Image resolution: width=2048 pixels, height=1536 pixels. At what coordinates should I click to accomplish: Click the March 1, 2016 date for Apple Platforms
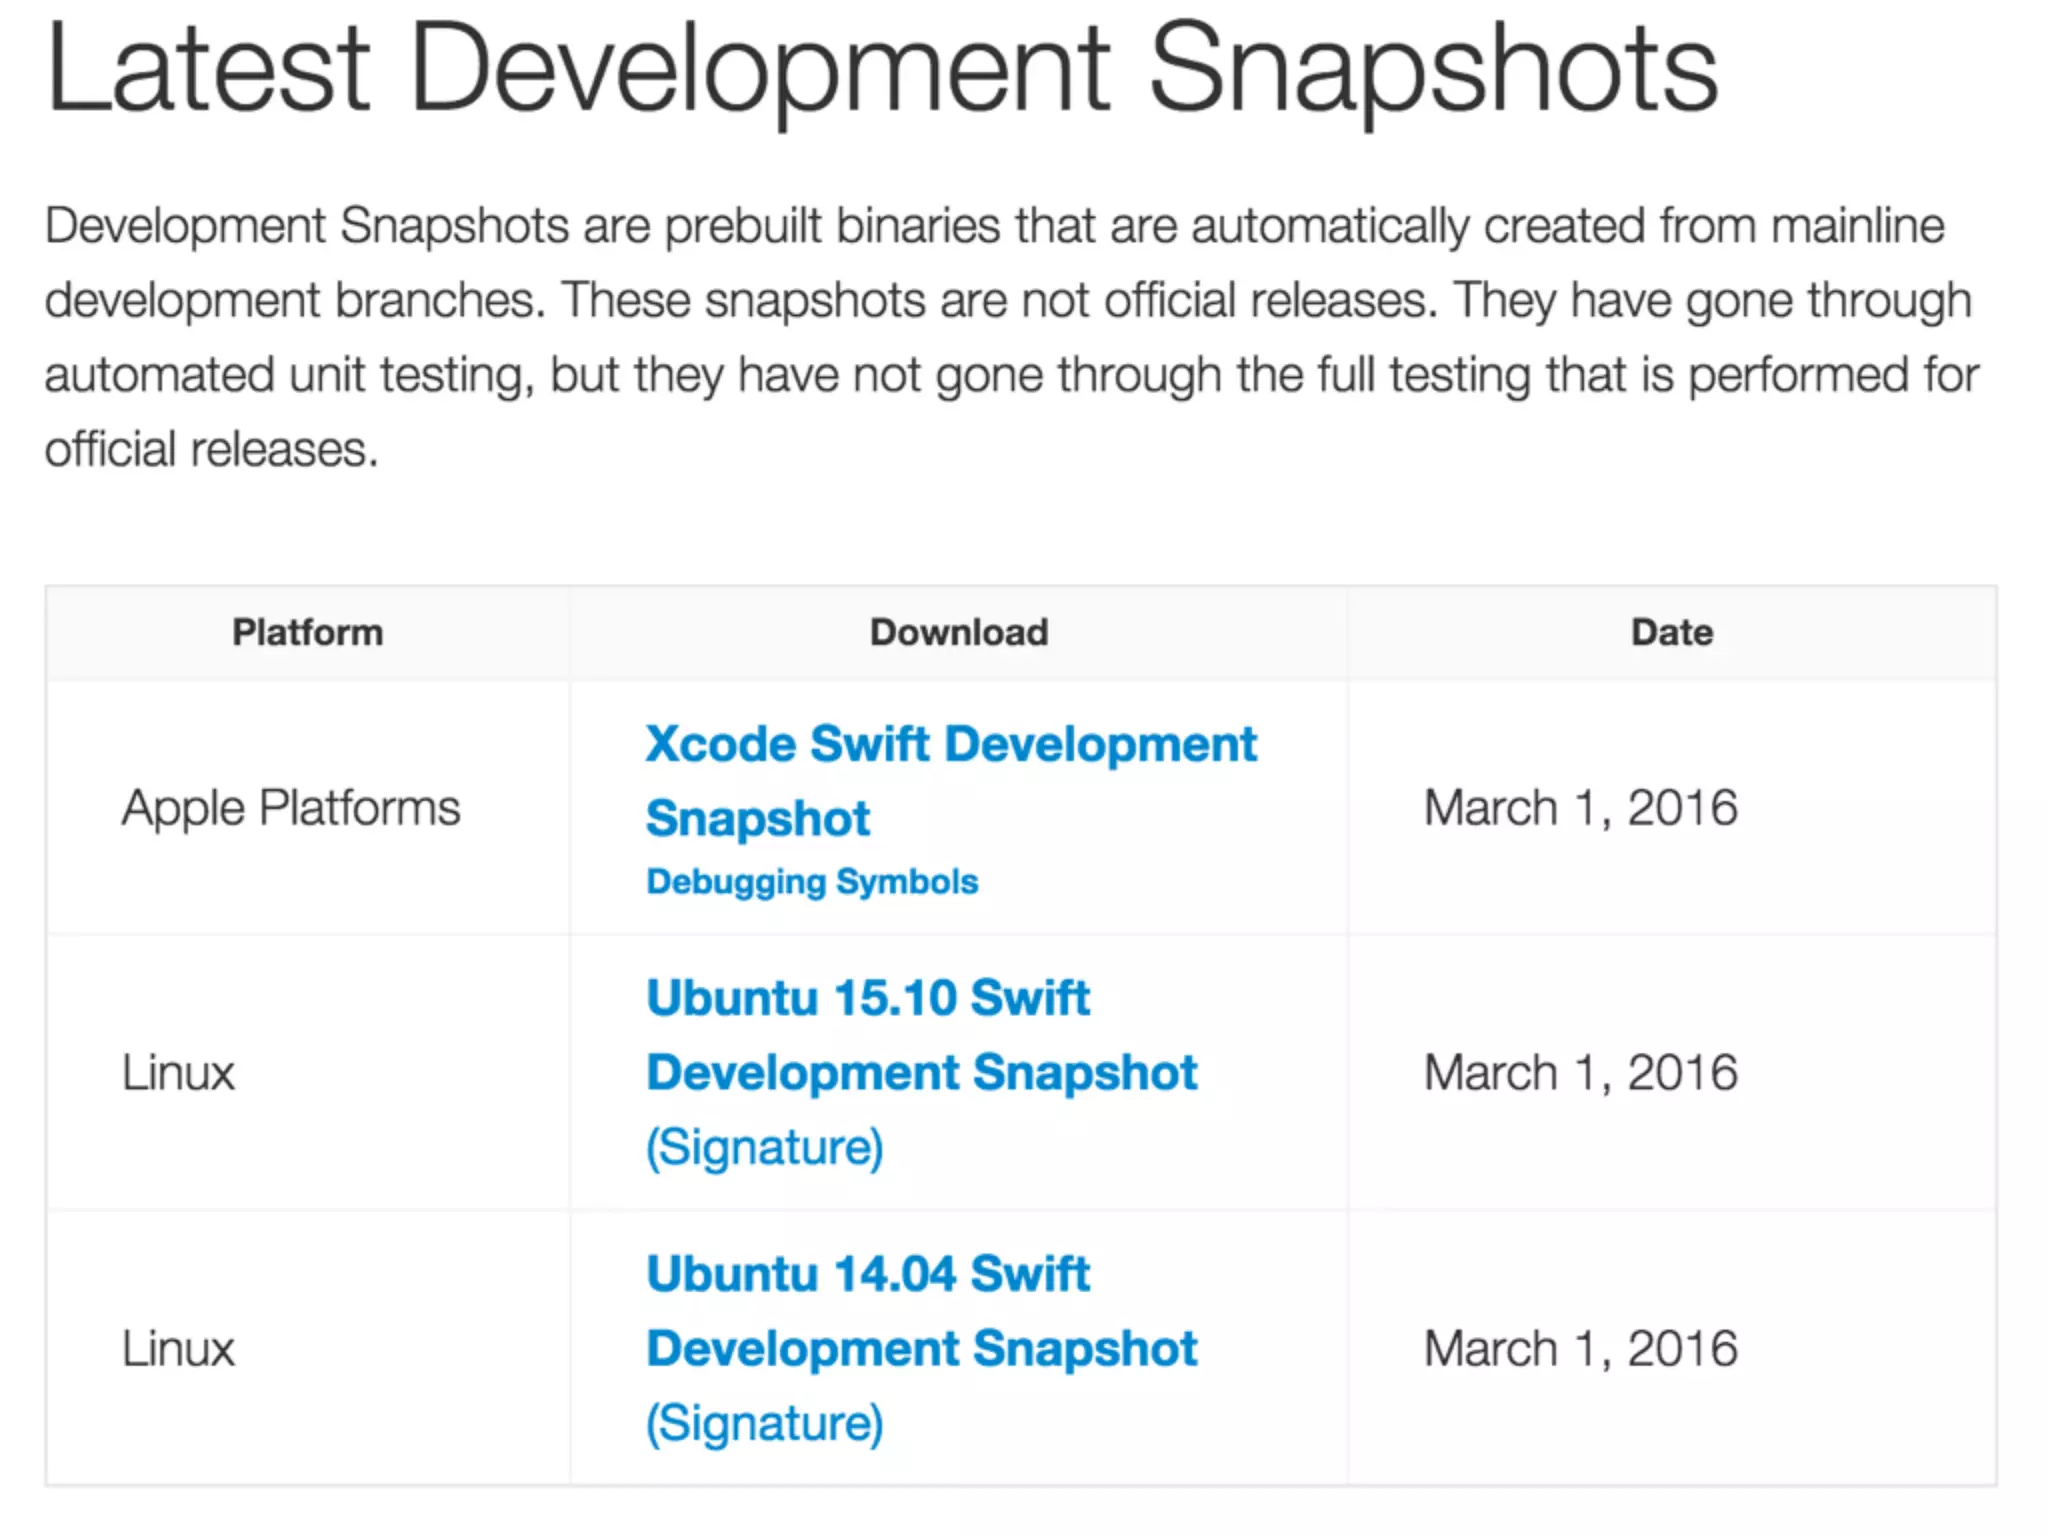click(x=1580, y=808)
